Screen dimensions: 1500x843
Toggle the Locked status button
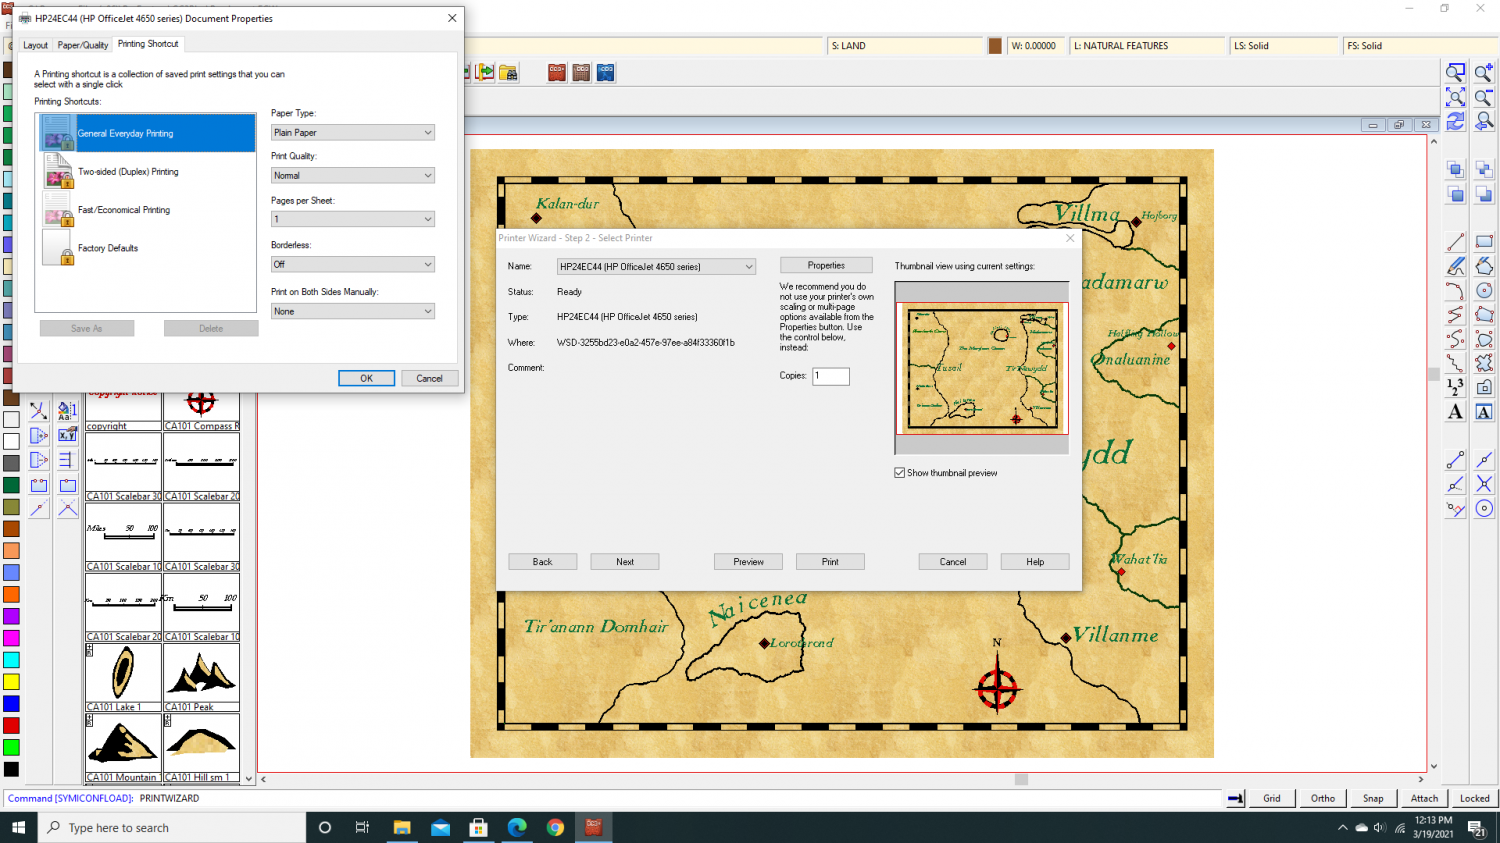pyautogui.click(x=1474, y=798)
